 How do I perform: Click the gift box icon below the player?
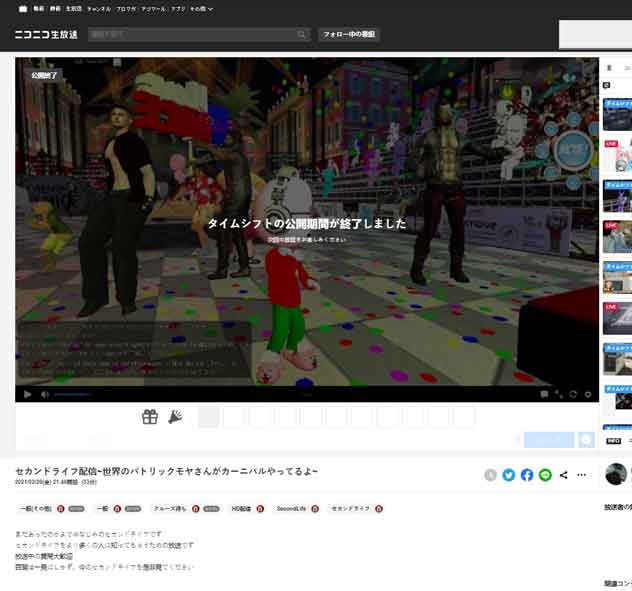point(150,417)
